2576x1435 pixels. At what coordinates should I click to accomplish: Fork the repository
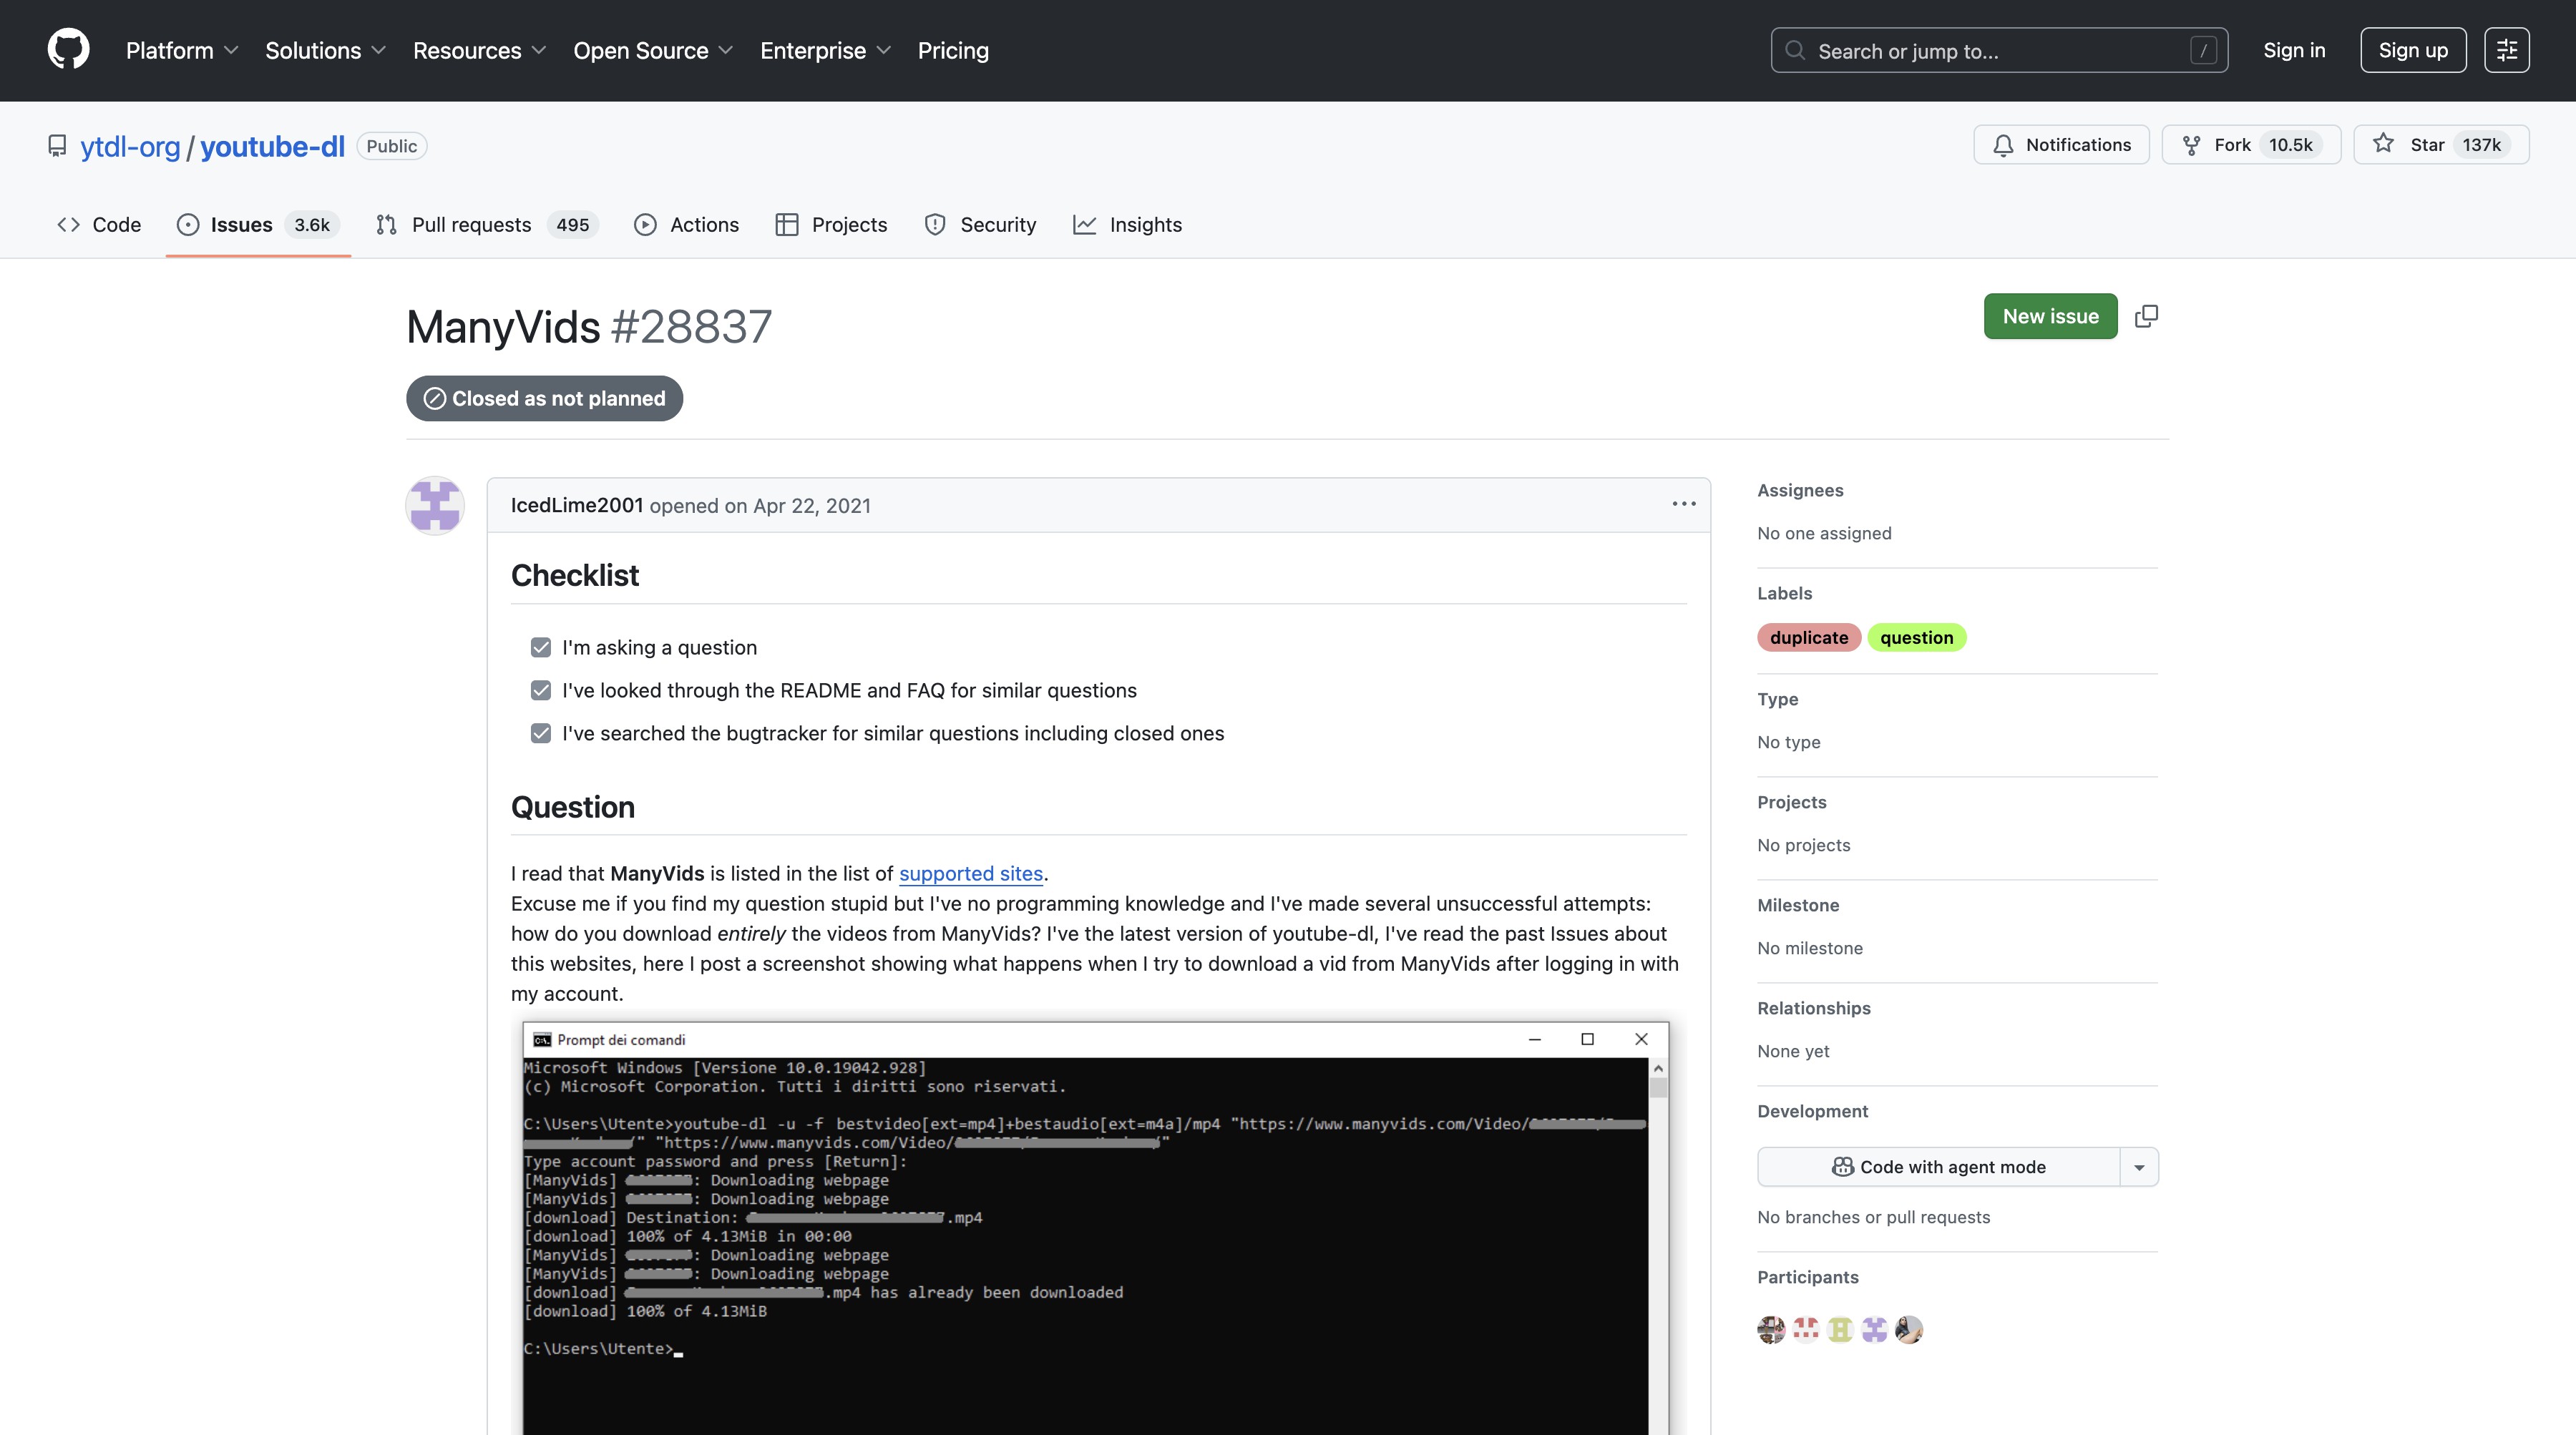click(x=2251, y=145)
